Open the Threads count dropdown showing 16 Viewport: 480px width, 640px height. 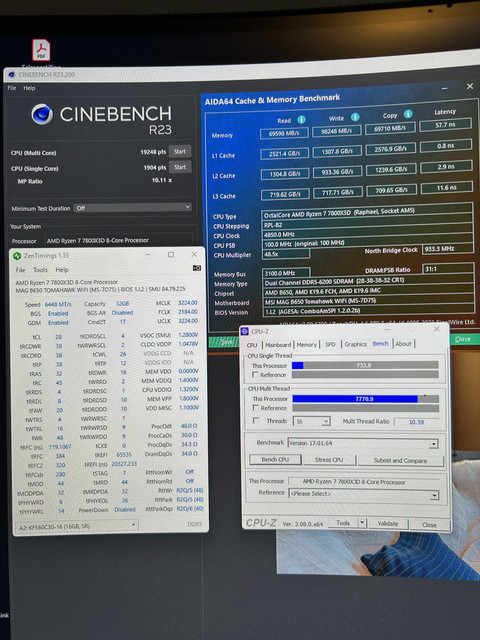click(x=311, y=421)
